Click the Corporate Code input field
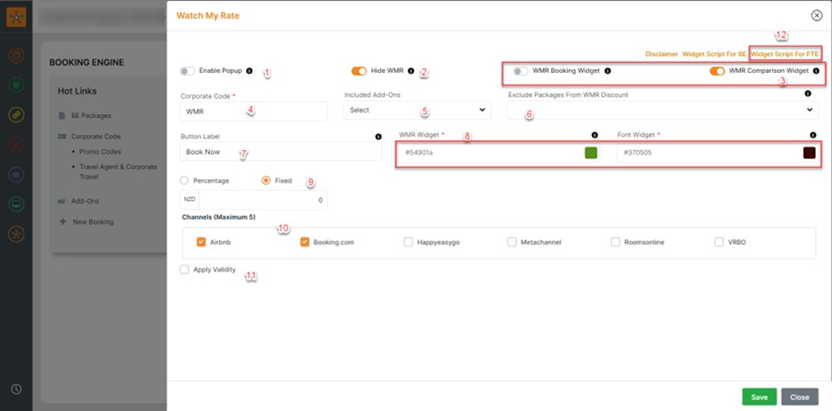832x411 pixels. (x=255, y=111)
